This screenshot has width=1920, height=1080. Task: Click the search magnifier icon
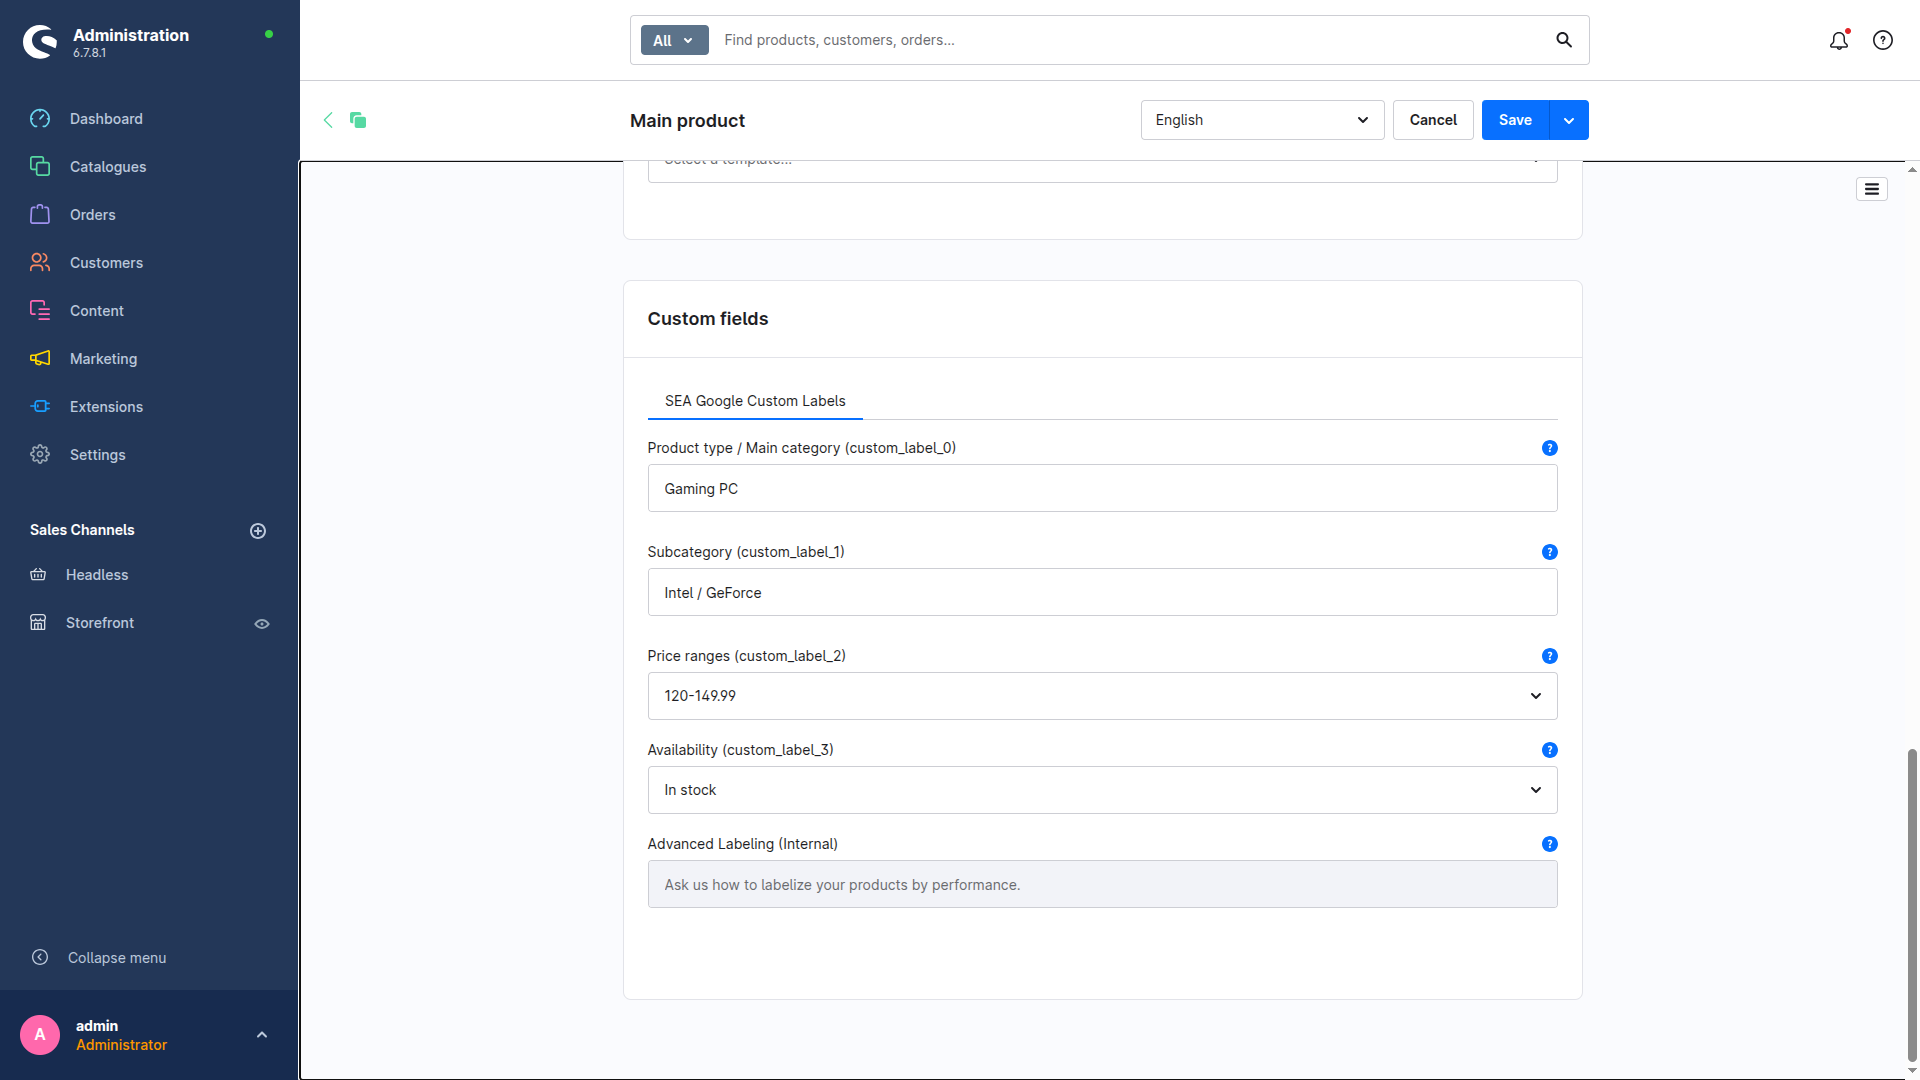point(1564,40)
